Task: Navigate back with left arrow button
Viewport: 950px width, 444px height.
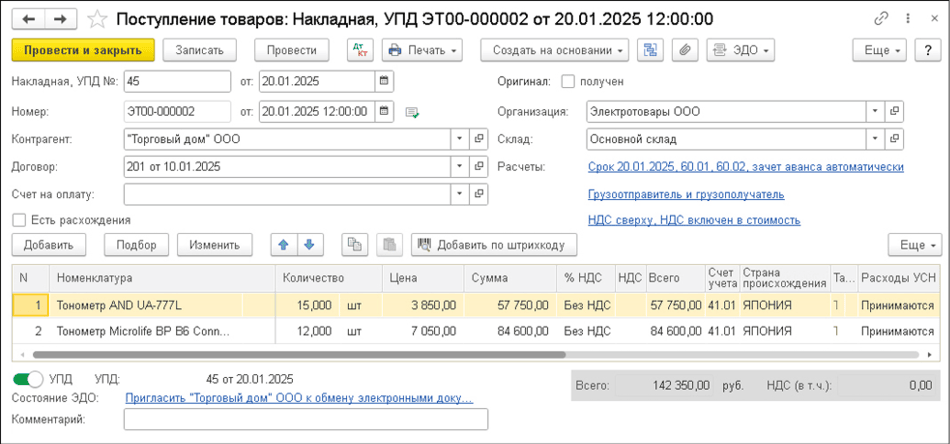Action: [30, 19]
